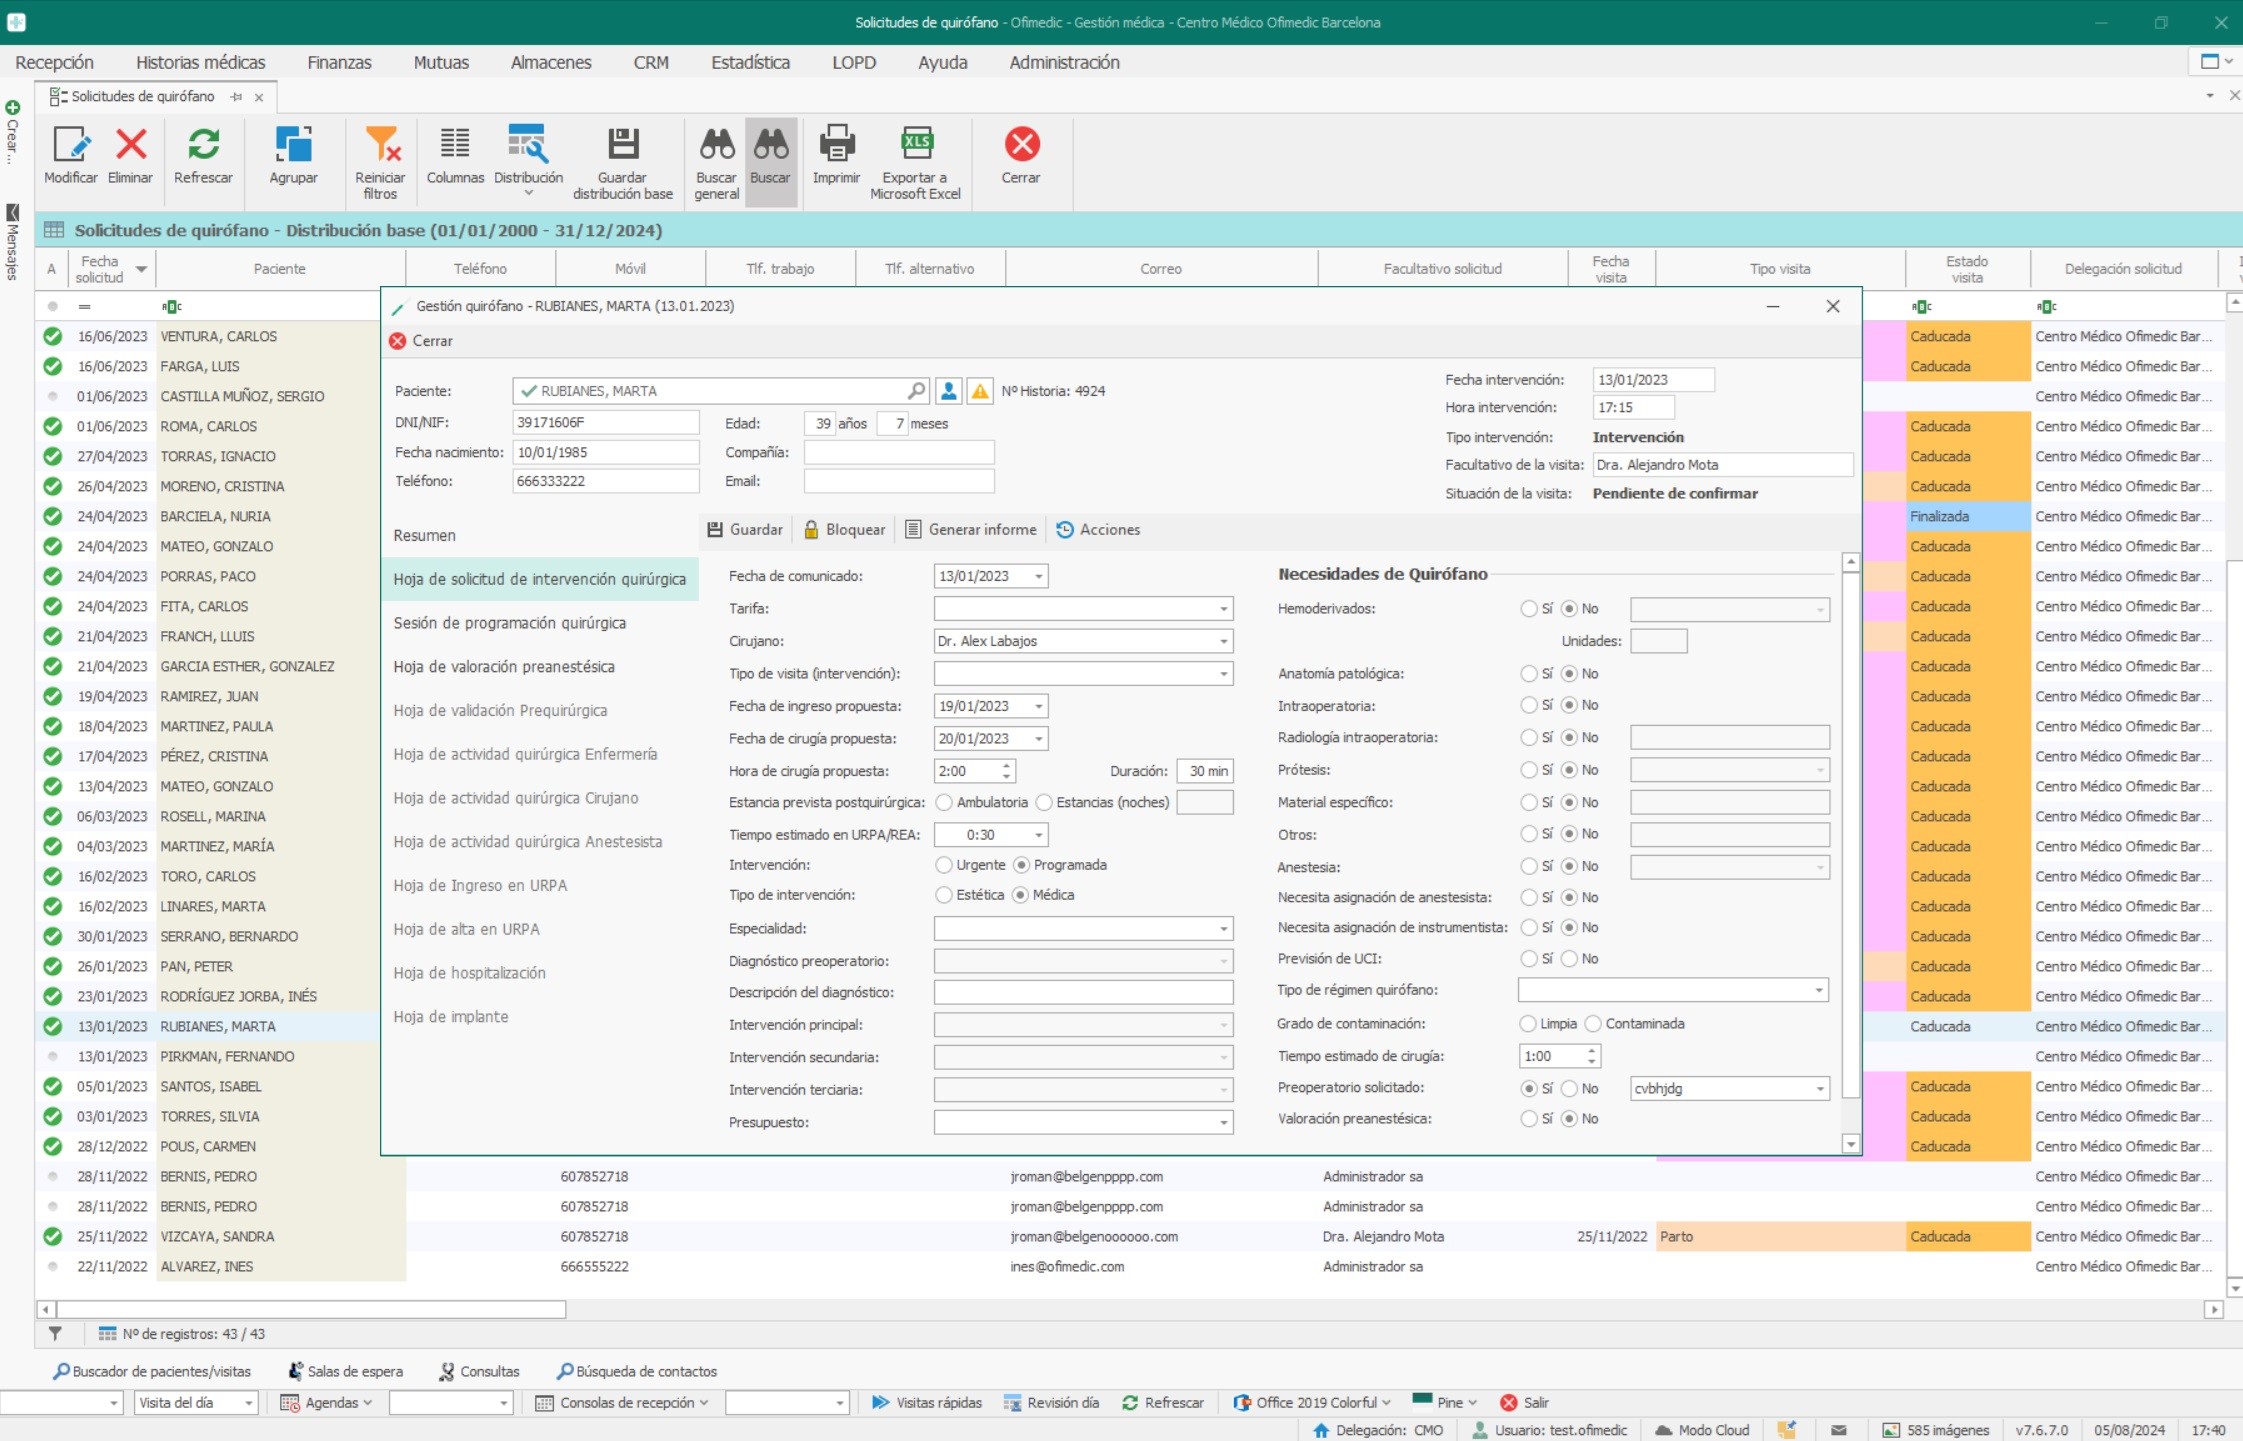Select Urgente intervention radio button
Screen dimensions: 2243x1441
click(x=942, y=864)
